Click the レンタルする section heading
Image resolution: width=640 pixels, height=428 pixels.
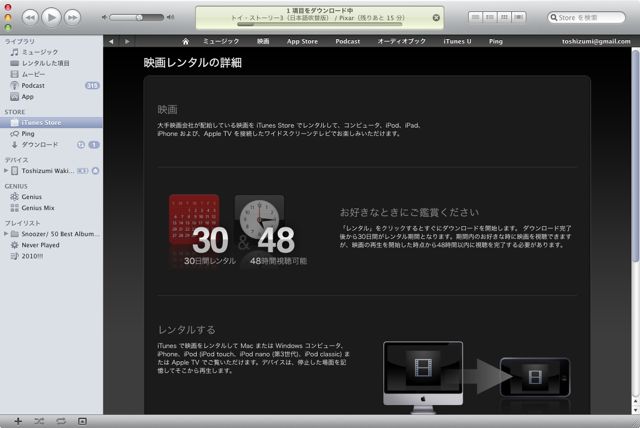187,330
